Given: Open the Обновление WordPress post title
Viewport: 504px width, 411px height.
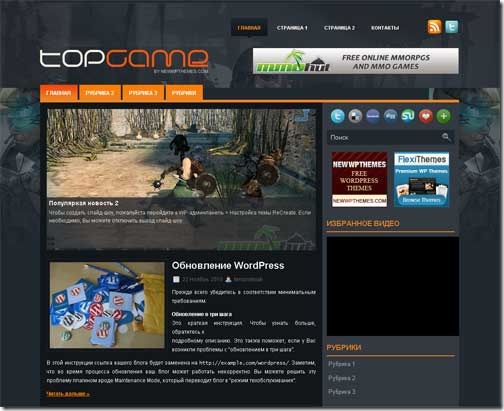Looking at the screenshot, I should click(228, 266).
